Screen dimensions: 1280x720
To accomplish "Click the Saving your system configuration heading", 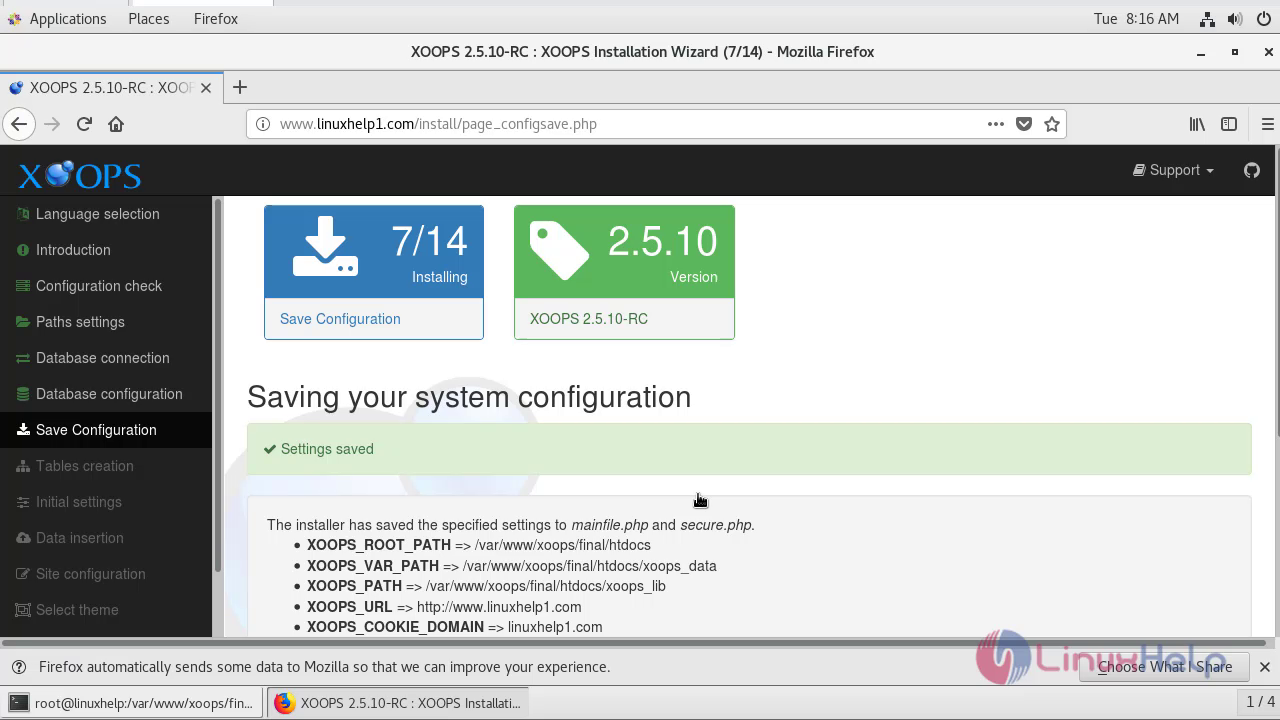I will [x=469, y=397].
